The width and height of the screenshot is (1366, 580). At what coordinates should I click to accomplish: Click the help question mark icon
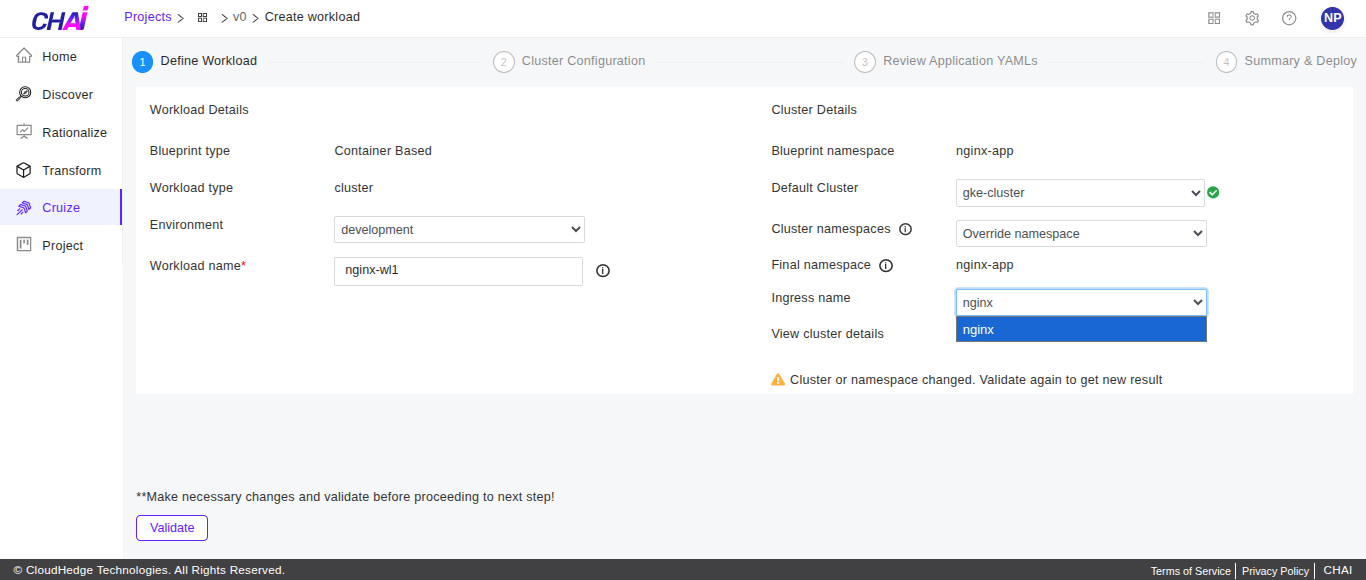coord(1289,18)
